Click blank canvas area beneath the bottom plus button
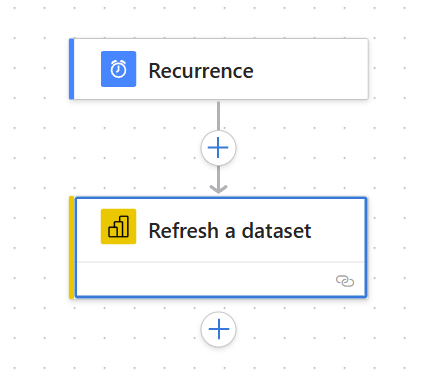The height and width of the screenshot is (386, 432). pyautogui.click(x=218, y=367)
